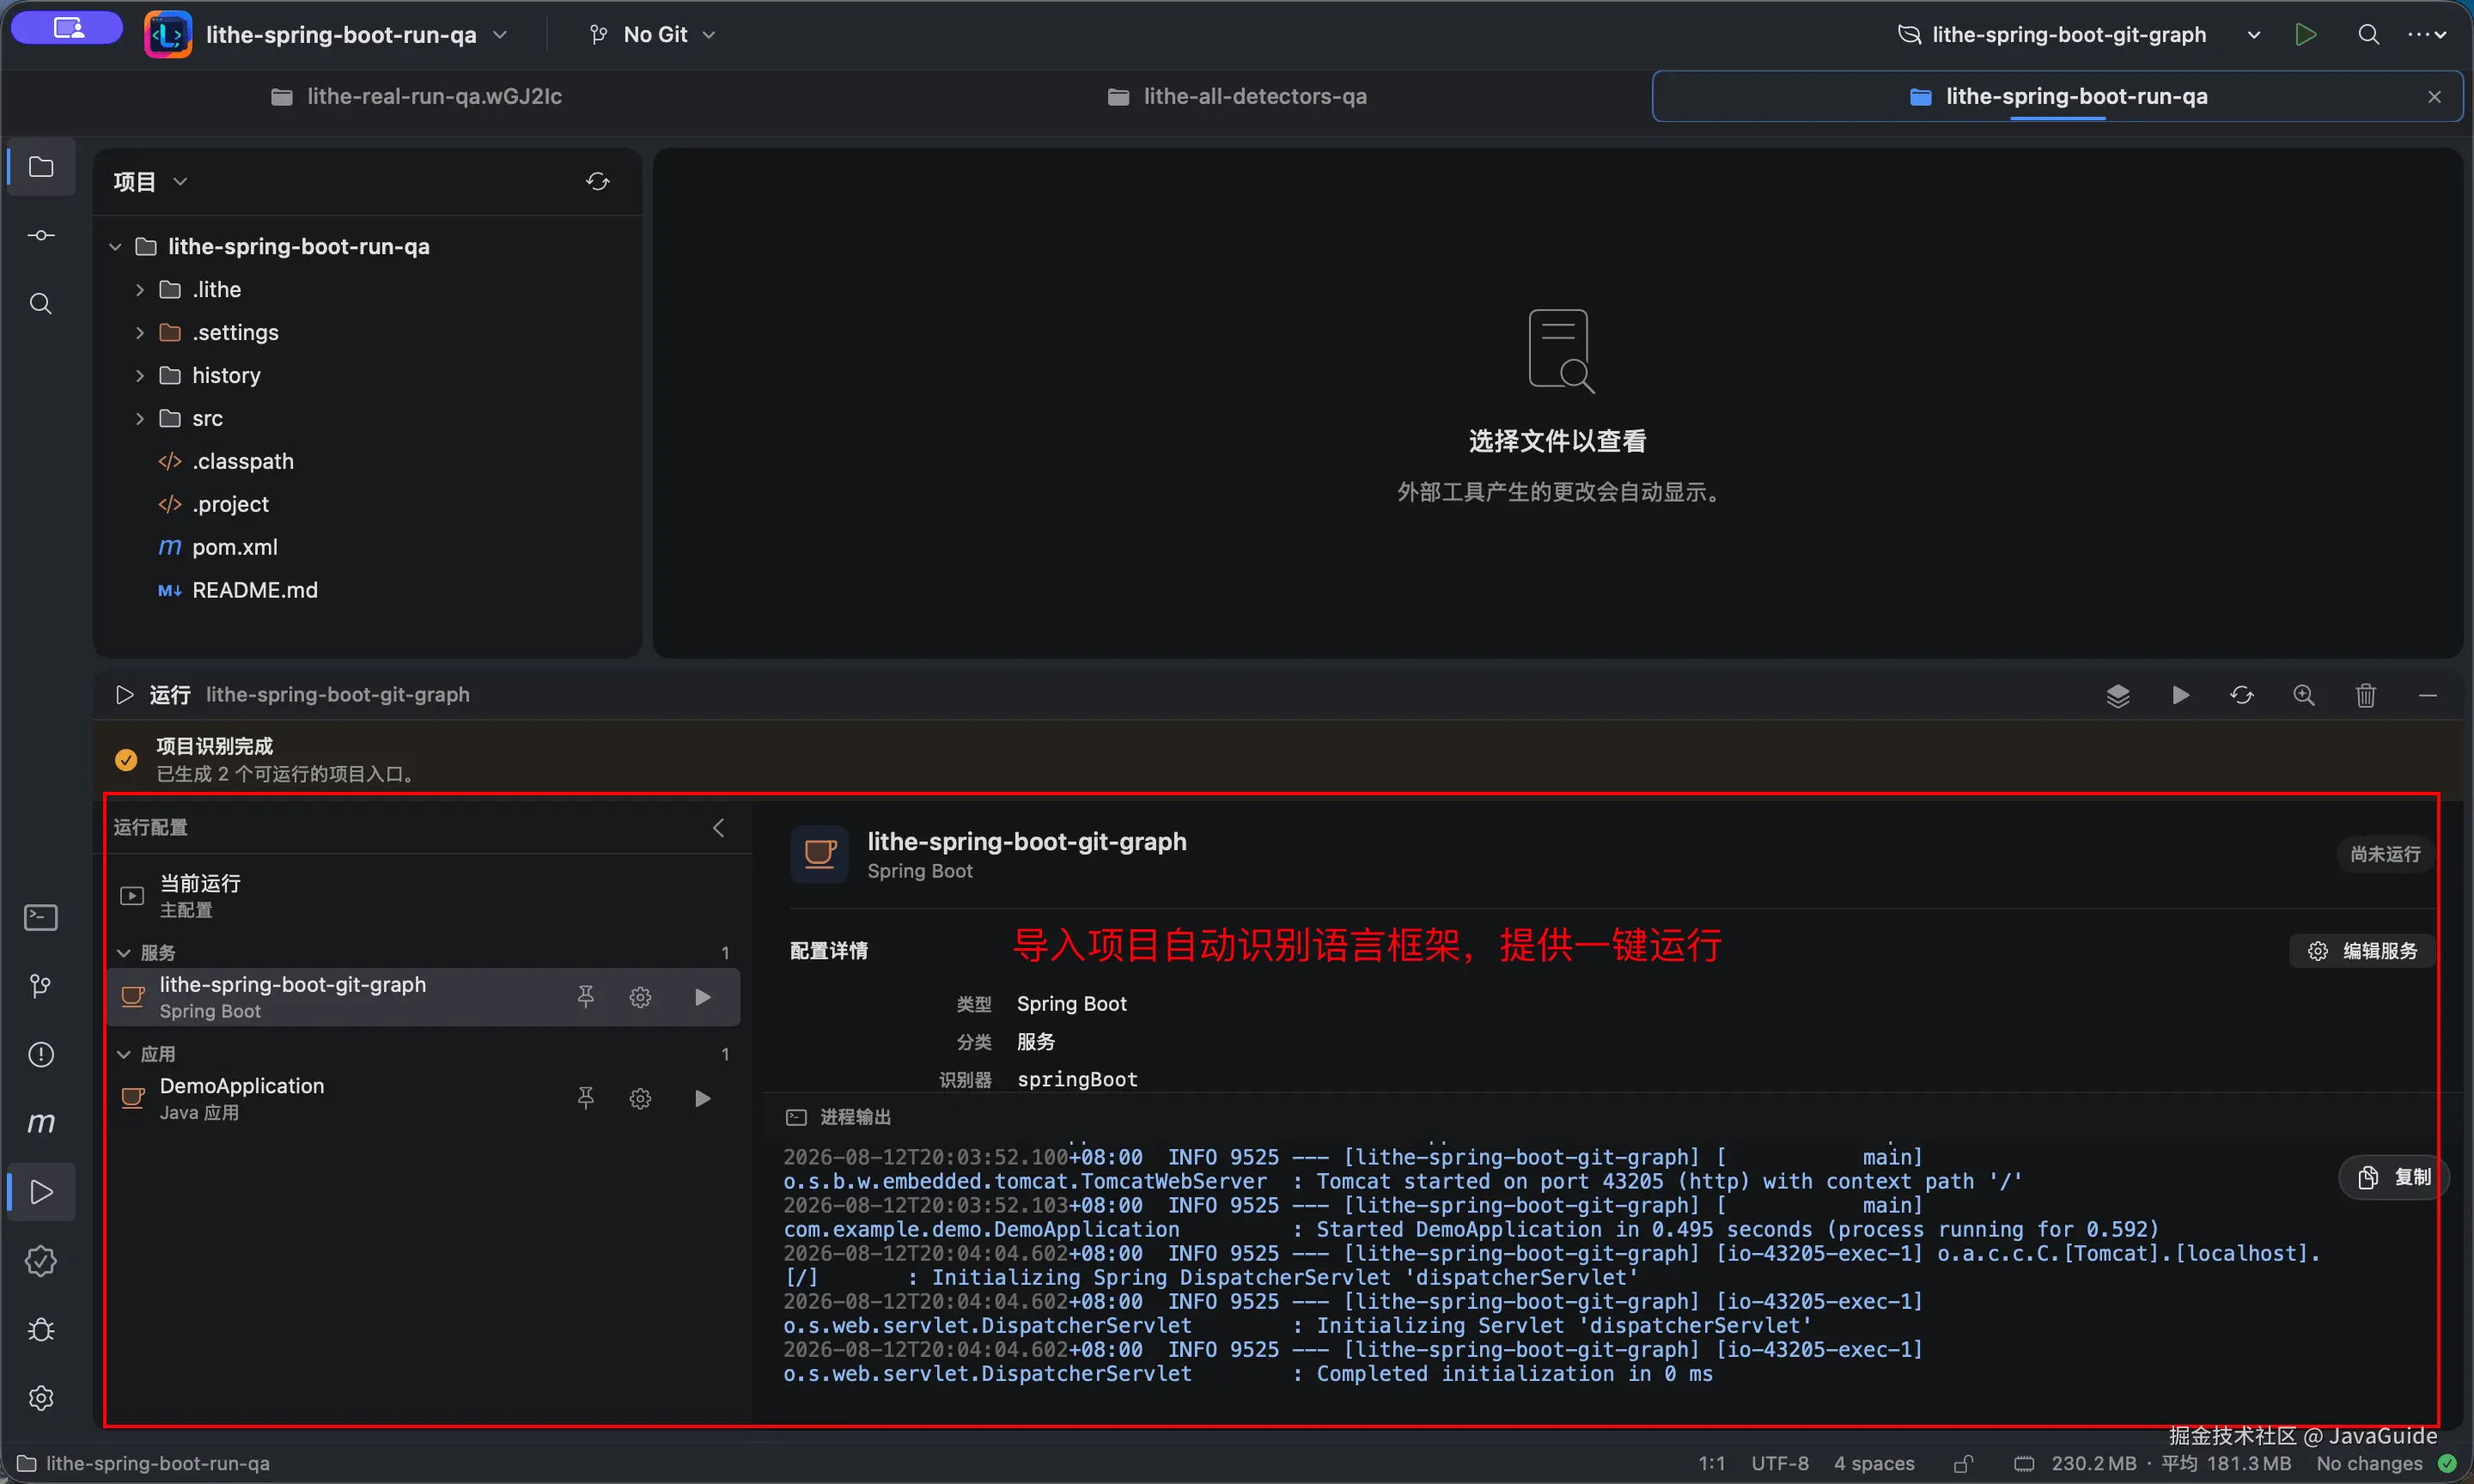Open the settings gear in the sidebar
The image size is (2474, 1484).
(x=41, y=1398)
